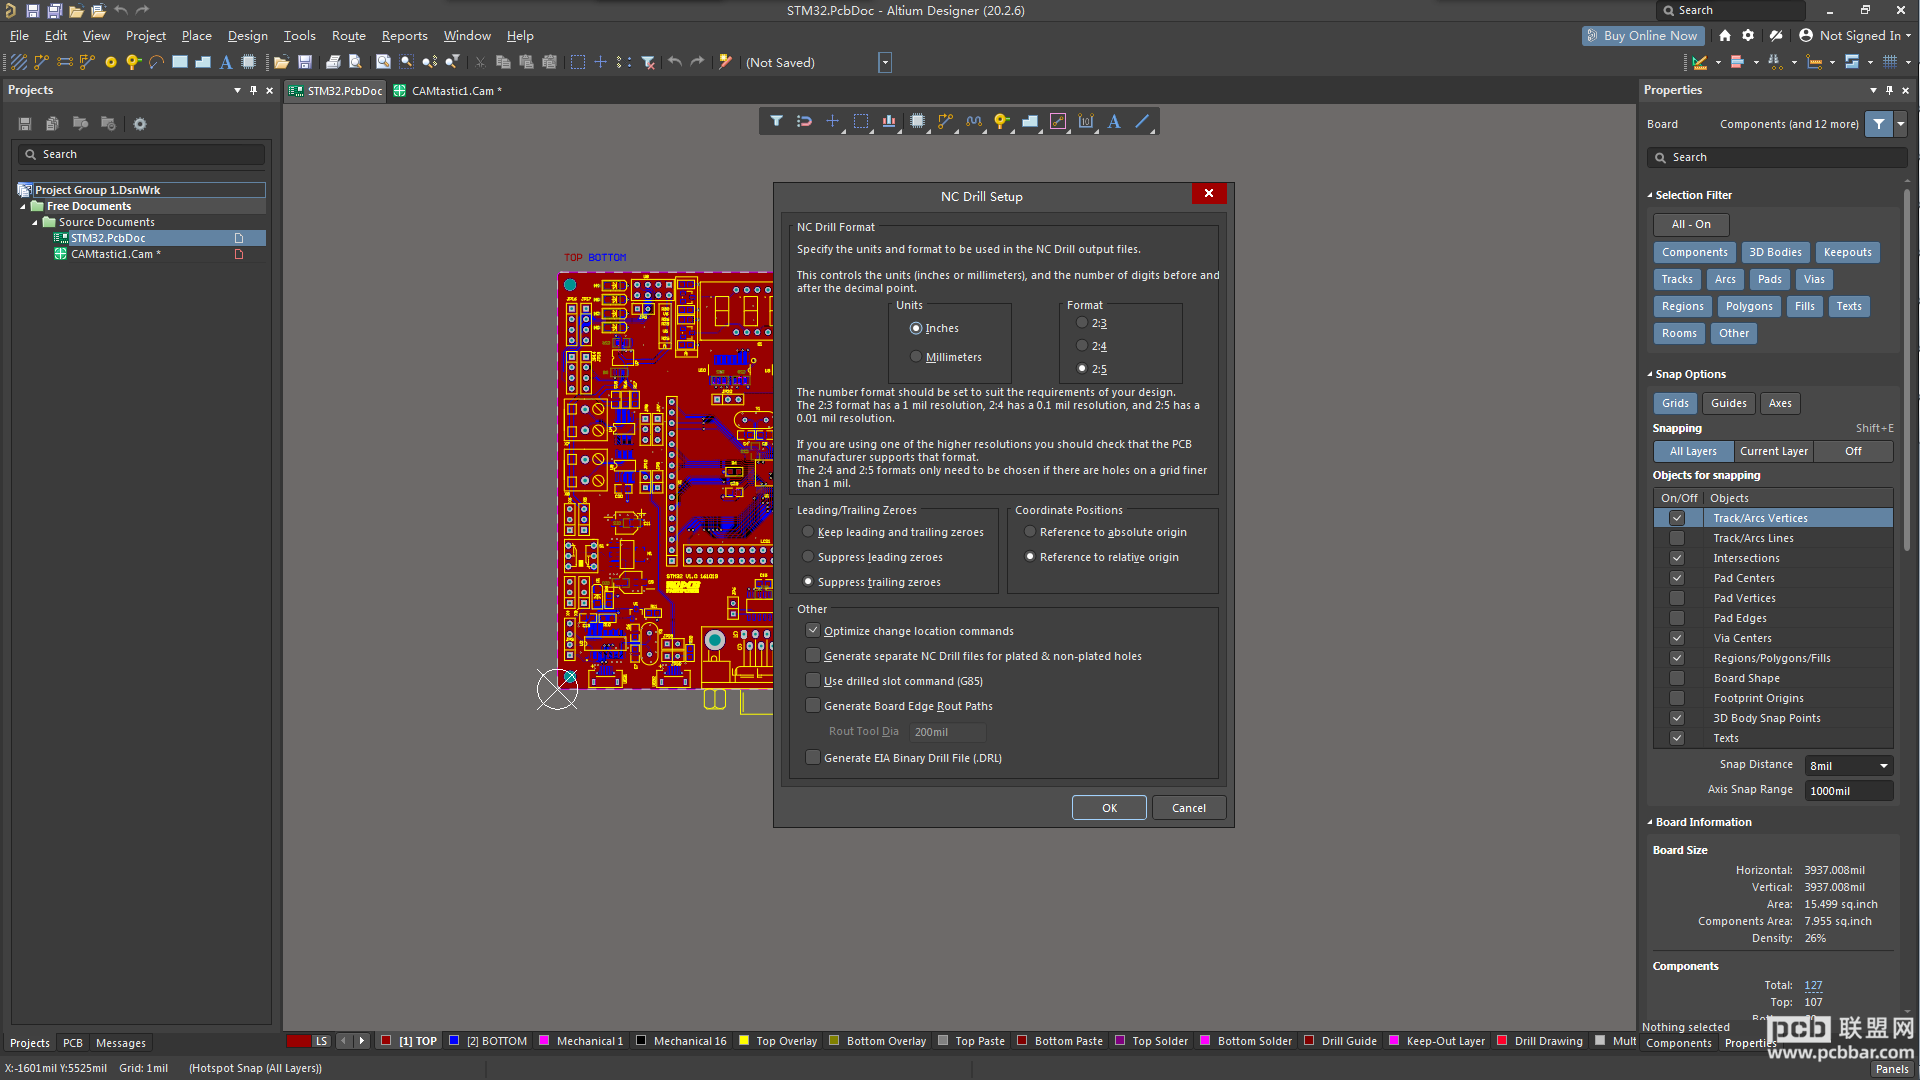Cancel the NC Drill Setup dialog

[1189, 808]
